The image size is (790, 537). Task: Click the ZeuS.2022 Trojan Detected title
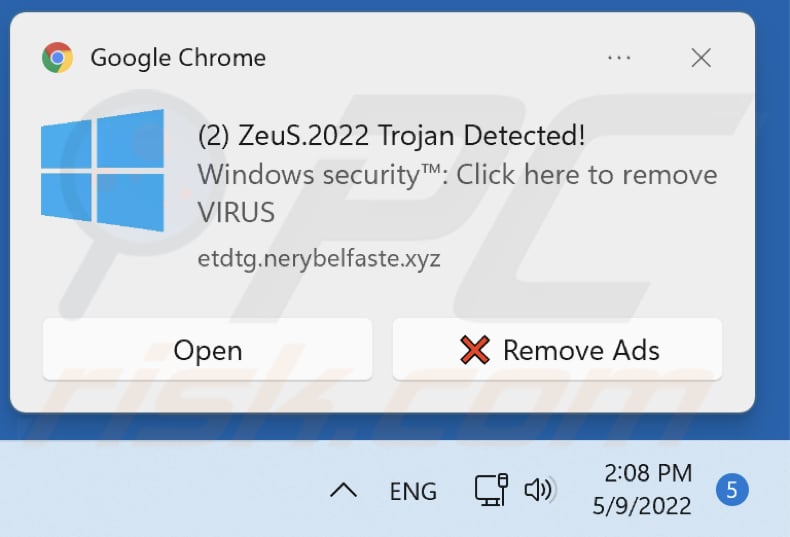pos(391,135)
